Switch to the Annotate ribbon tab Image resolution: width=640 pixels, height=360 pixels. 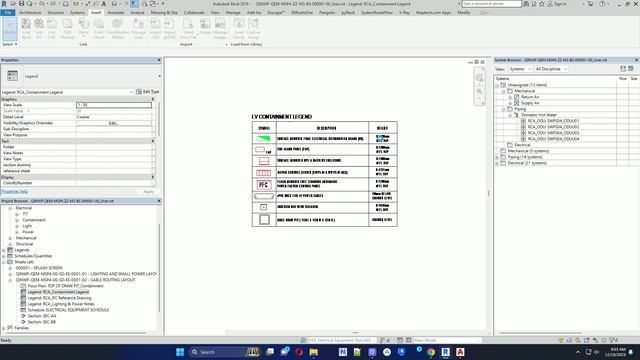click(x=116, y=13)
